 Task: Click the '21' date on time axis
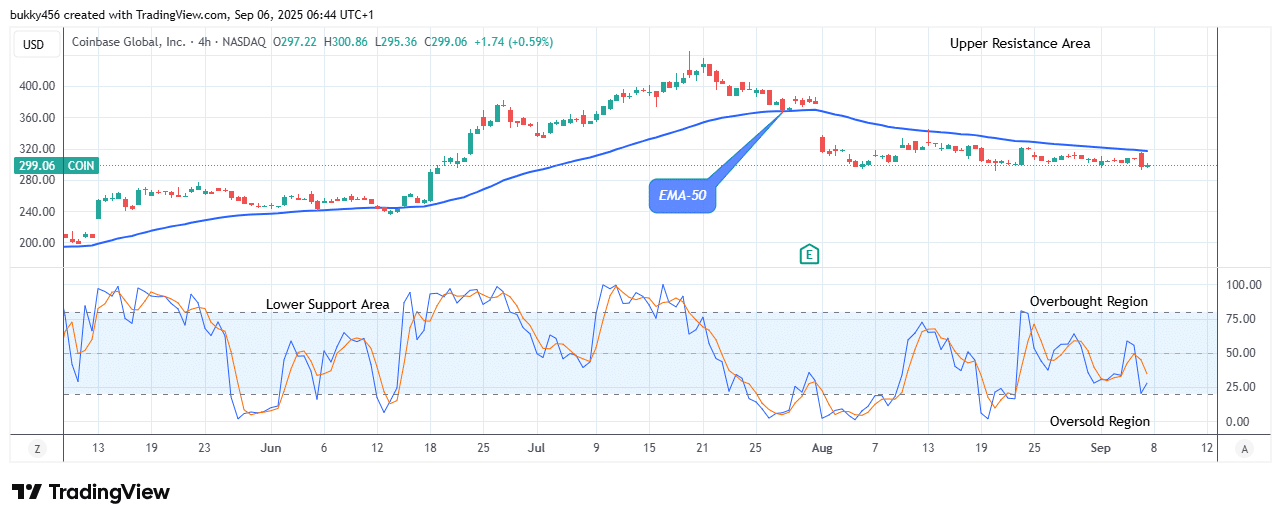click(702, 449)
